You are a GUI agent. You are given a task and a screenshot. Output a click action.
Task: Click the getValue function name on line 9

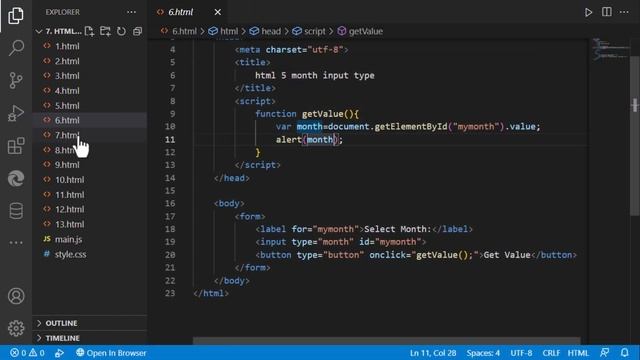tap(322, 114)
